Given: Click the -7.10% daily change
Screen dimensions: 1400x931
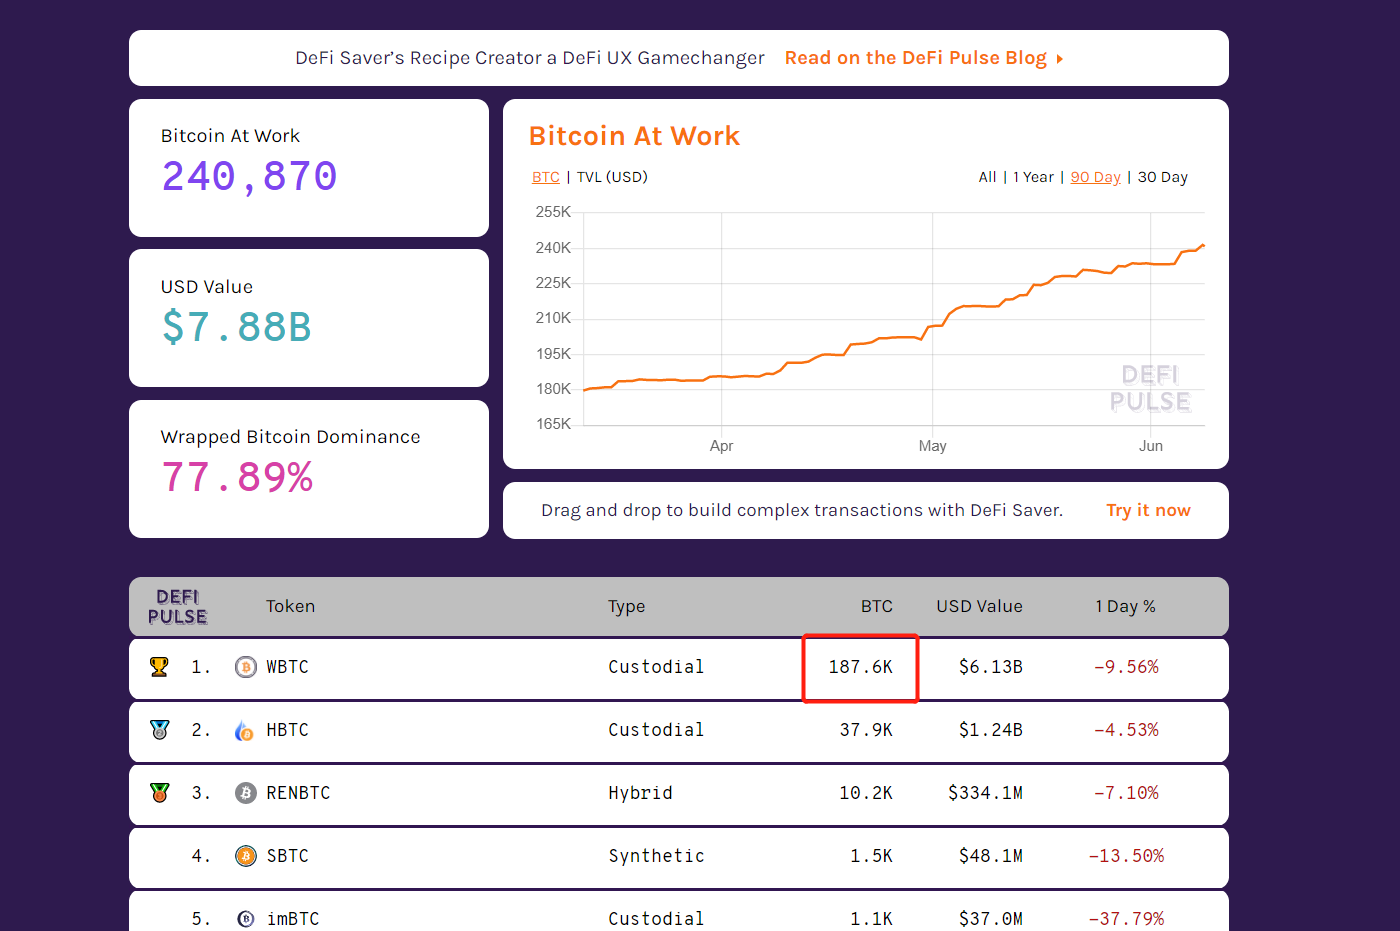Looking at the screenshot, I should click(x=1126, y=793).
